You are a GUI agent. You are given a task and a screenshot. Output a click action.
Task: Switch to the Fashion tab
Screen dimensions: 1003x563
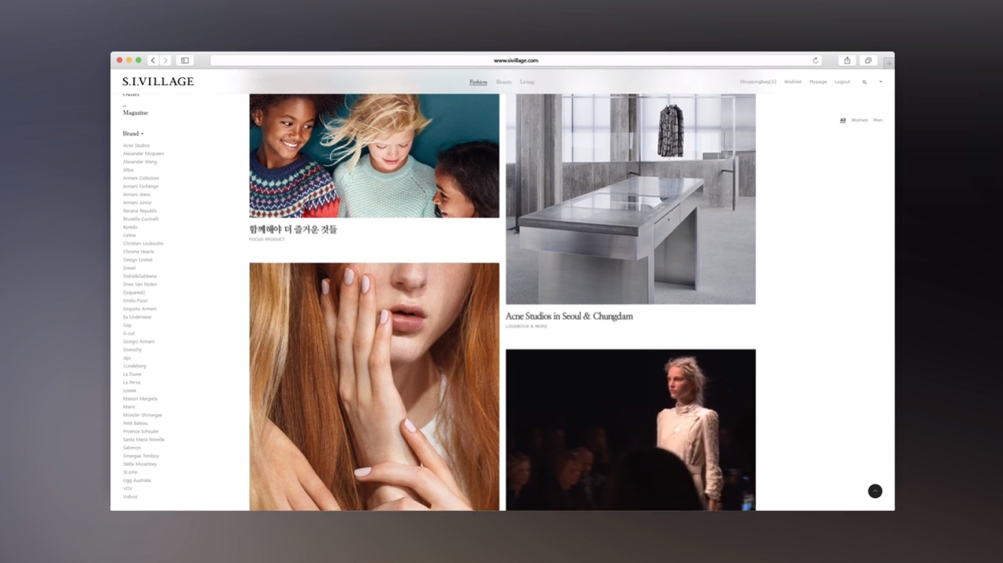click(x=478, y=82)
